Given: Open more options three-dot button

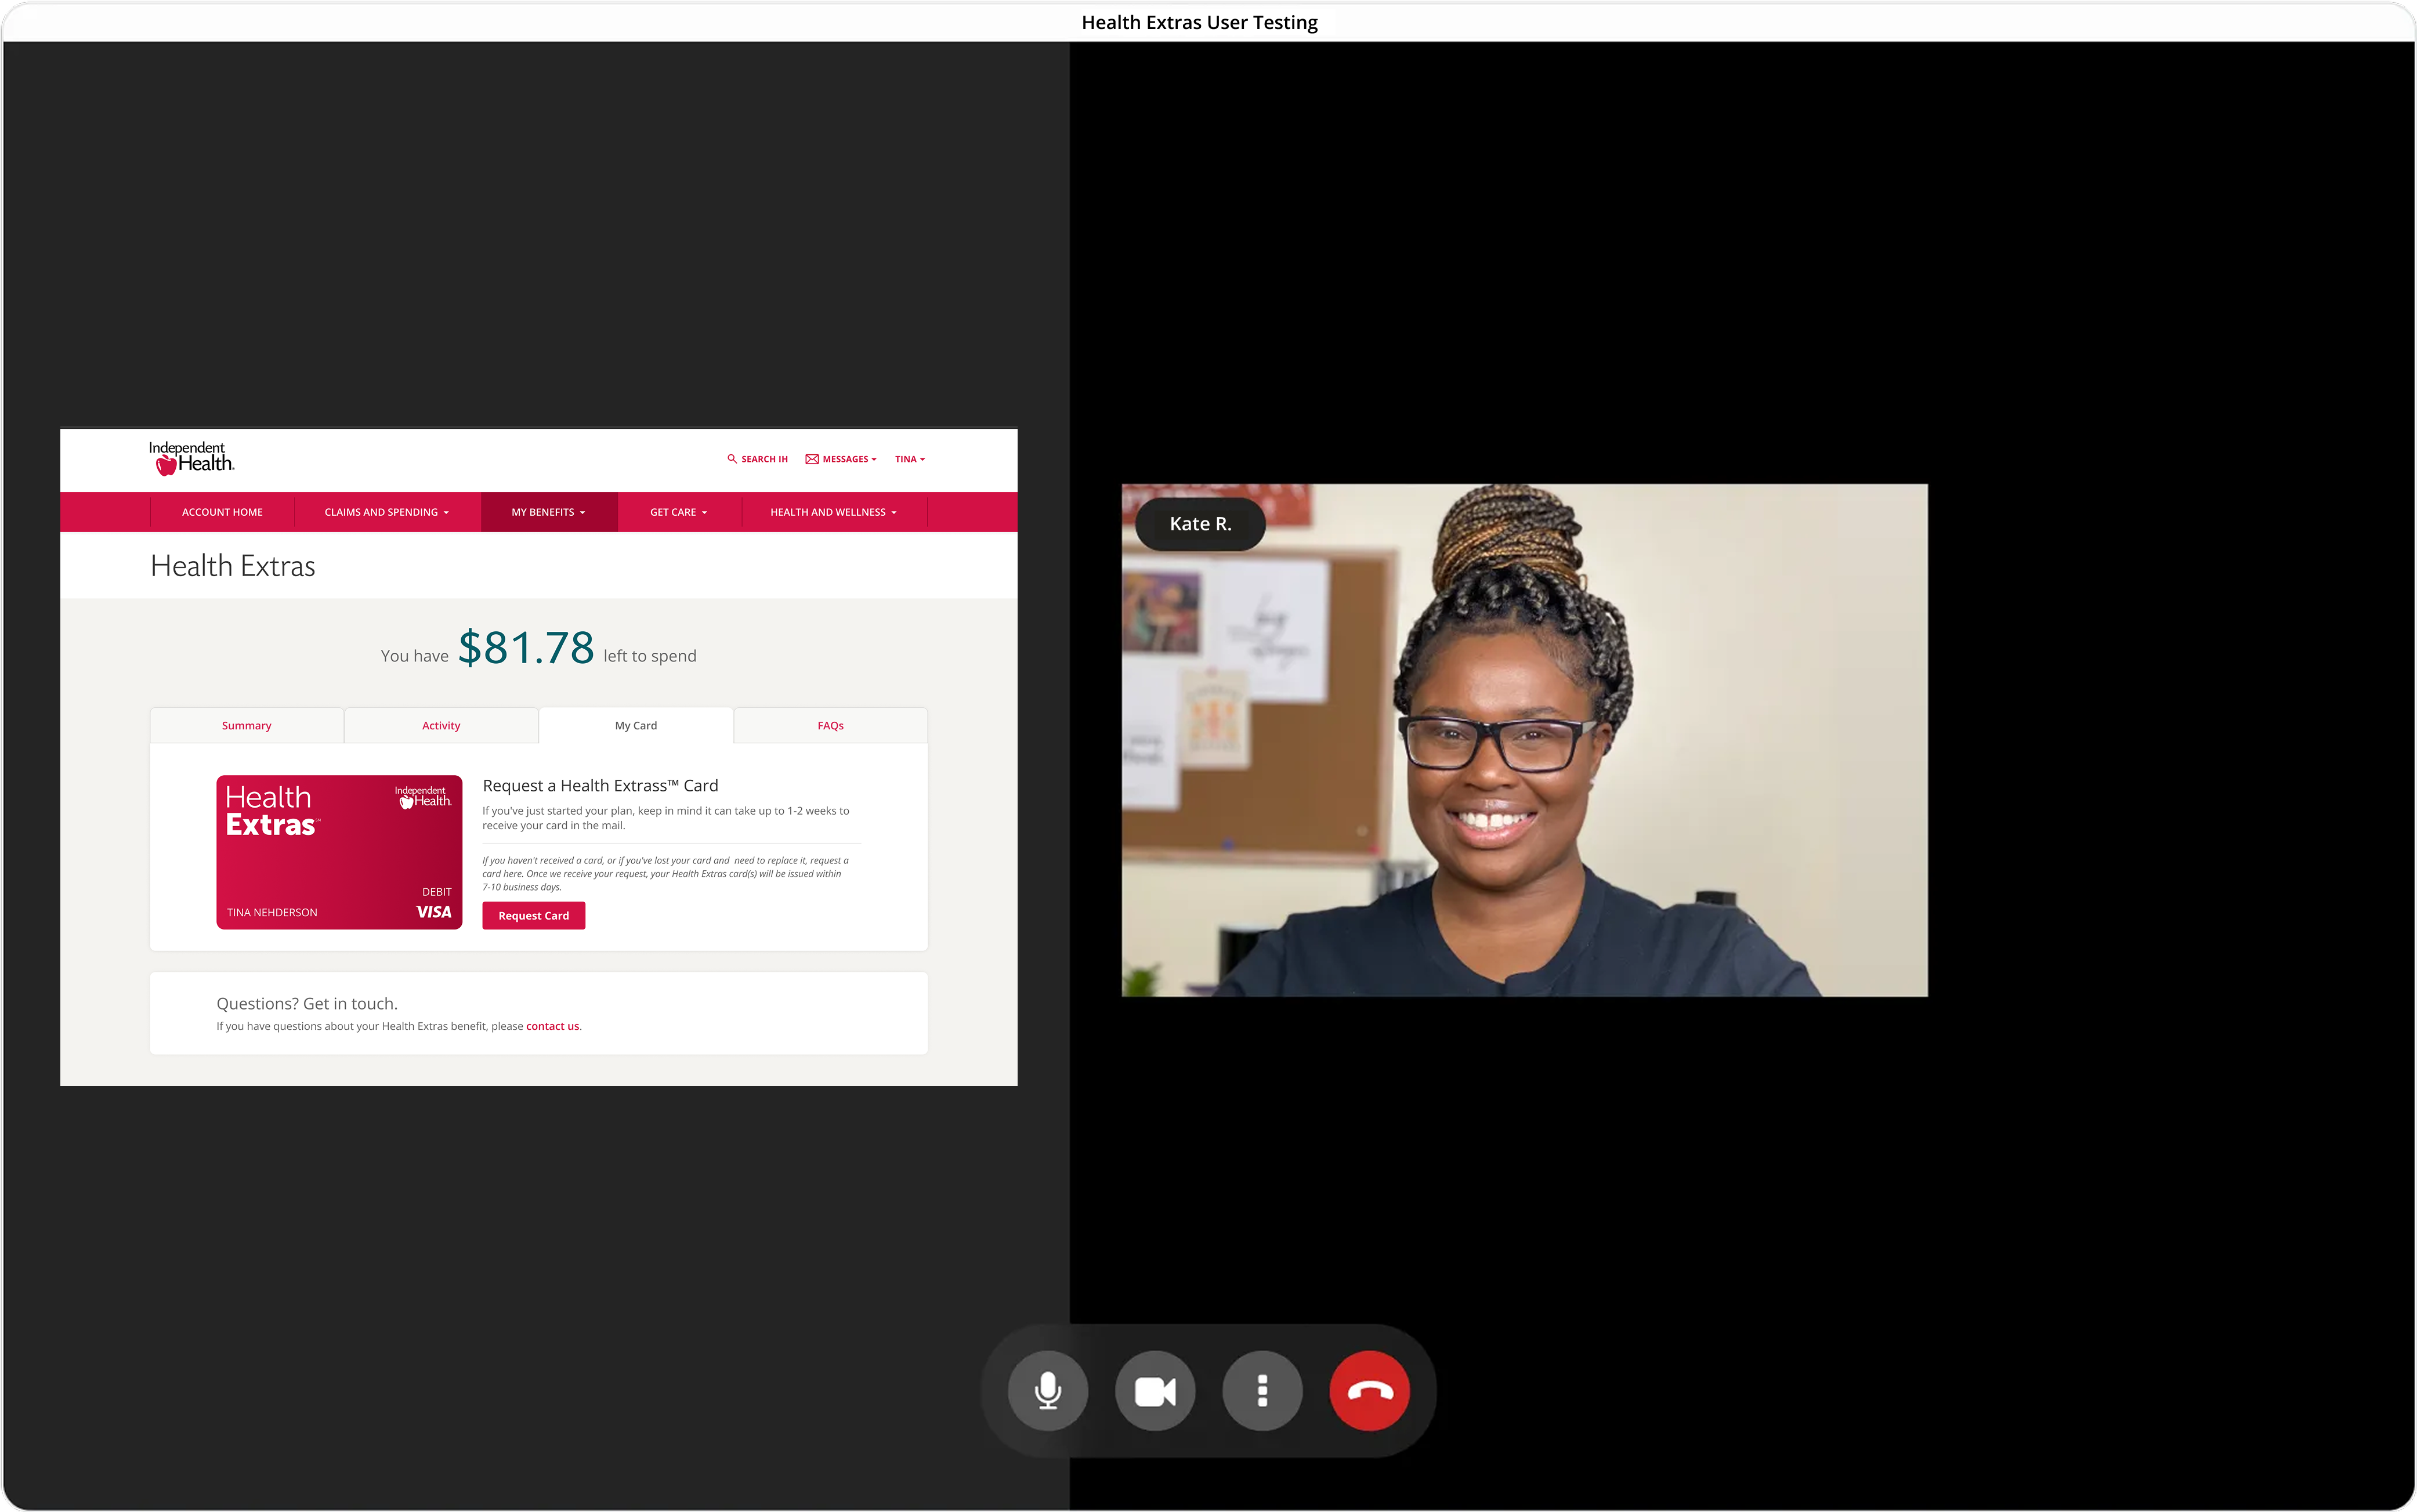Looking at the screenshot, I should 1262,1390.
